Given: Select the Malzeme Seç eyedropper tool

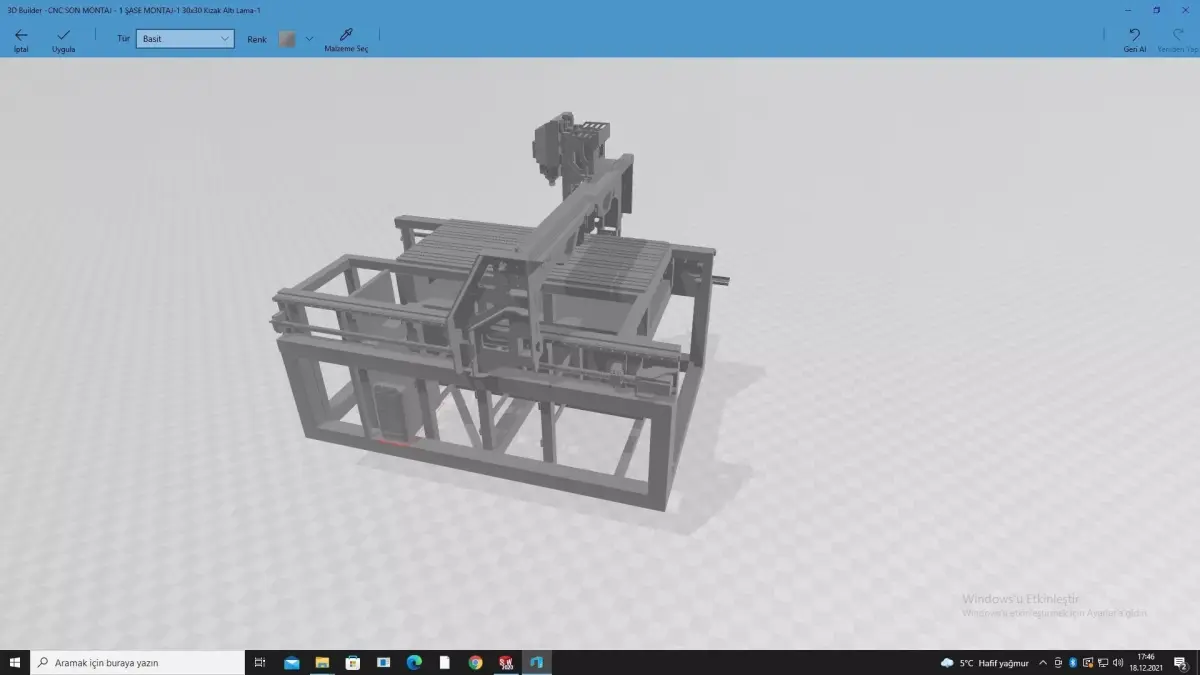Looking at the screenshot, I should [x=346, y=38].
